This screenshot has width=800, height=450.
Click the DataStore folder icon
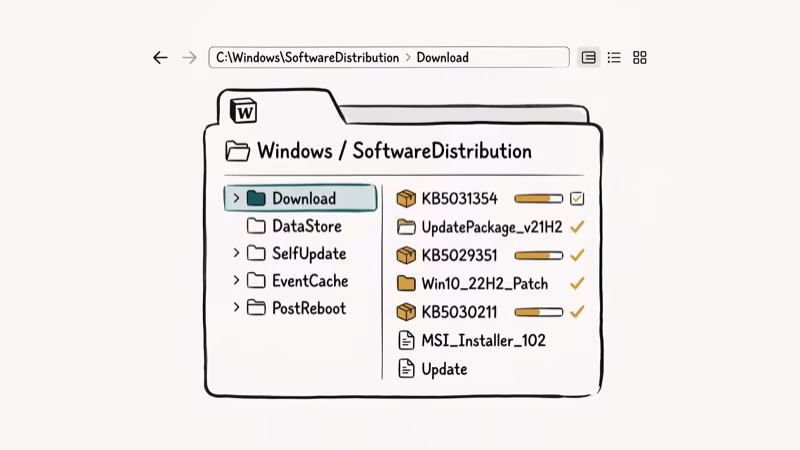pos(256,226)
